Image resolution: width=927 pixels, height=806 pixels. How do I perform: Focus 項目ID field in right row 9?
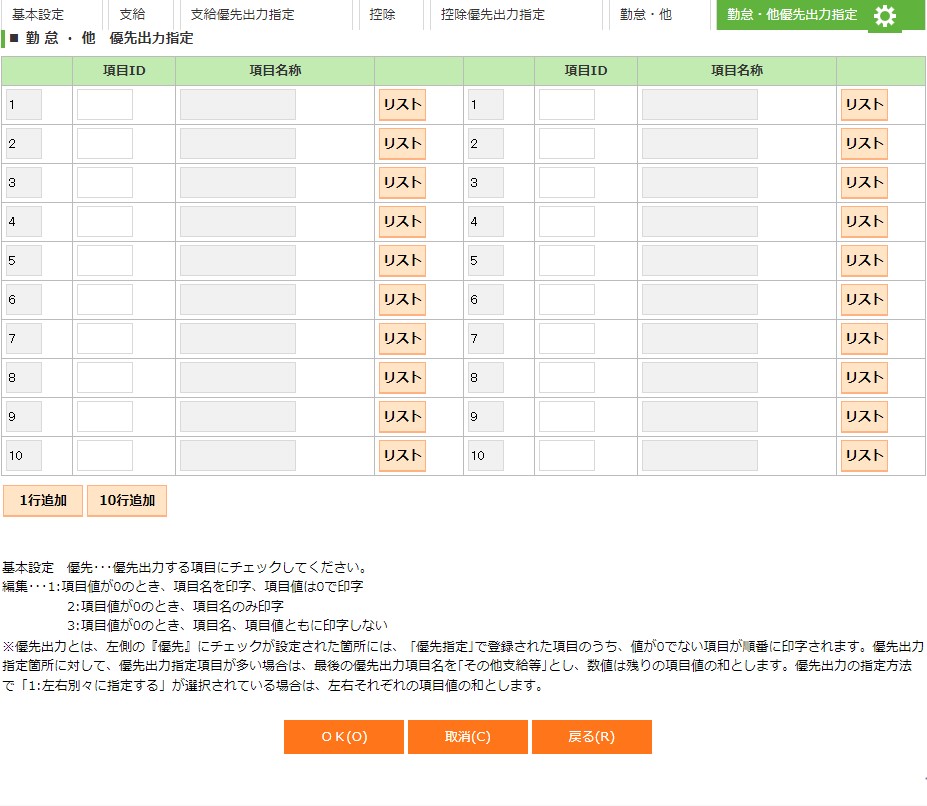567,417
